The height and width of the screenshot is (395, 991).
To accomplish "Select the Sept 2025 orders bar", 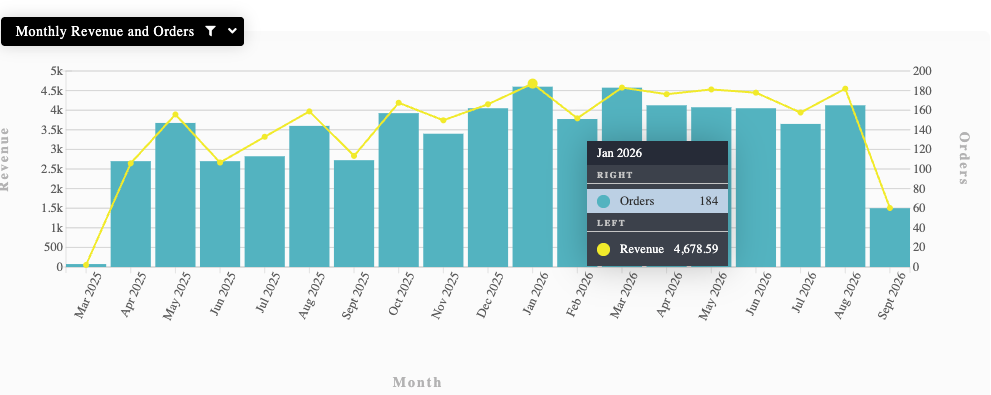I will pyautogui.click(x=354, y=213).
